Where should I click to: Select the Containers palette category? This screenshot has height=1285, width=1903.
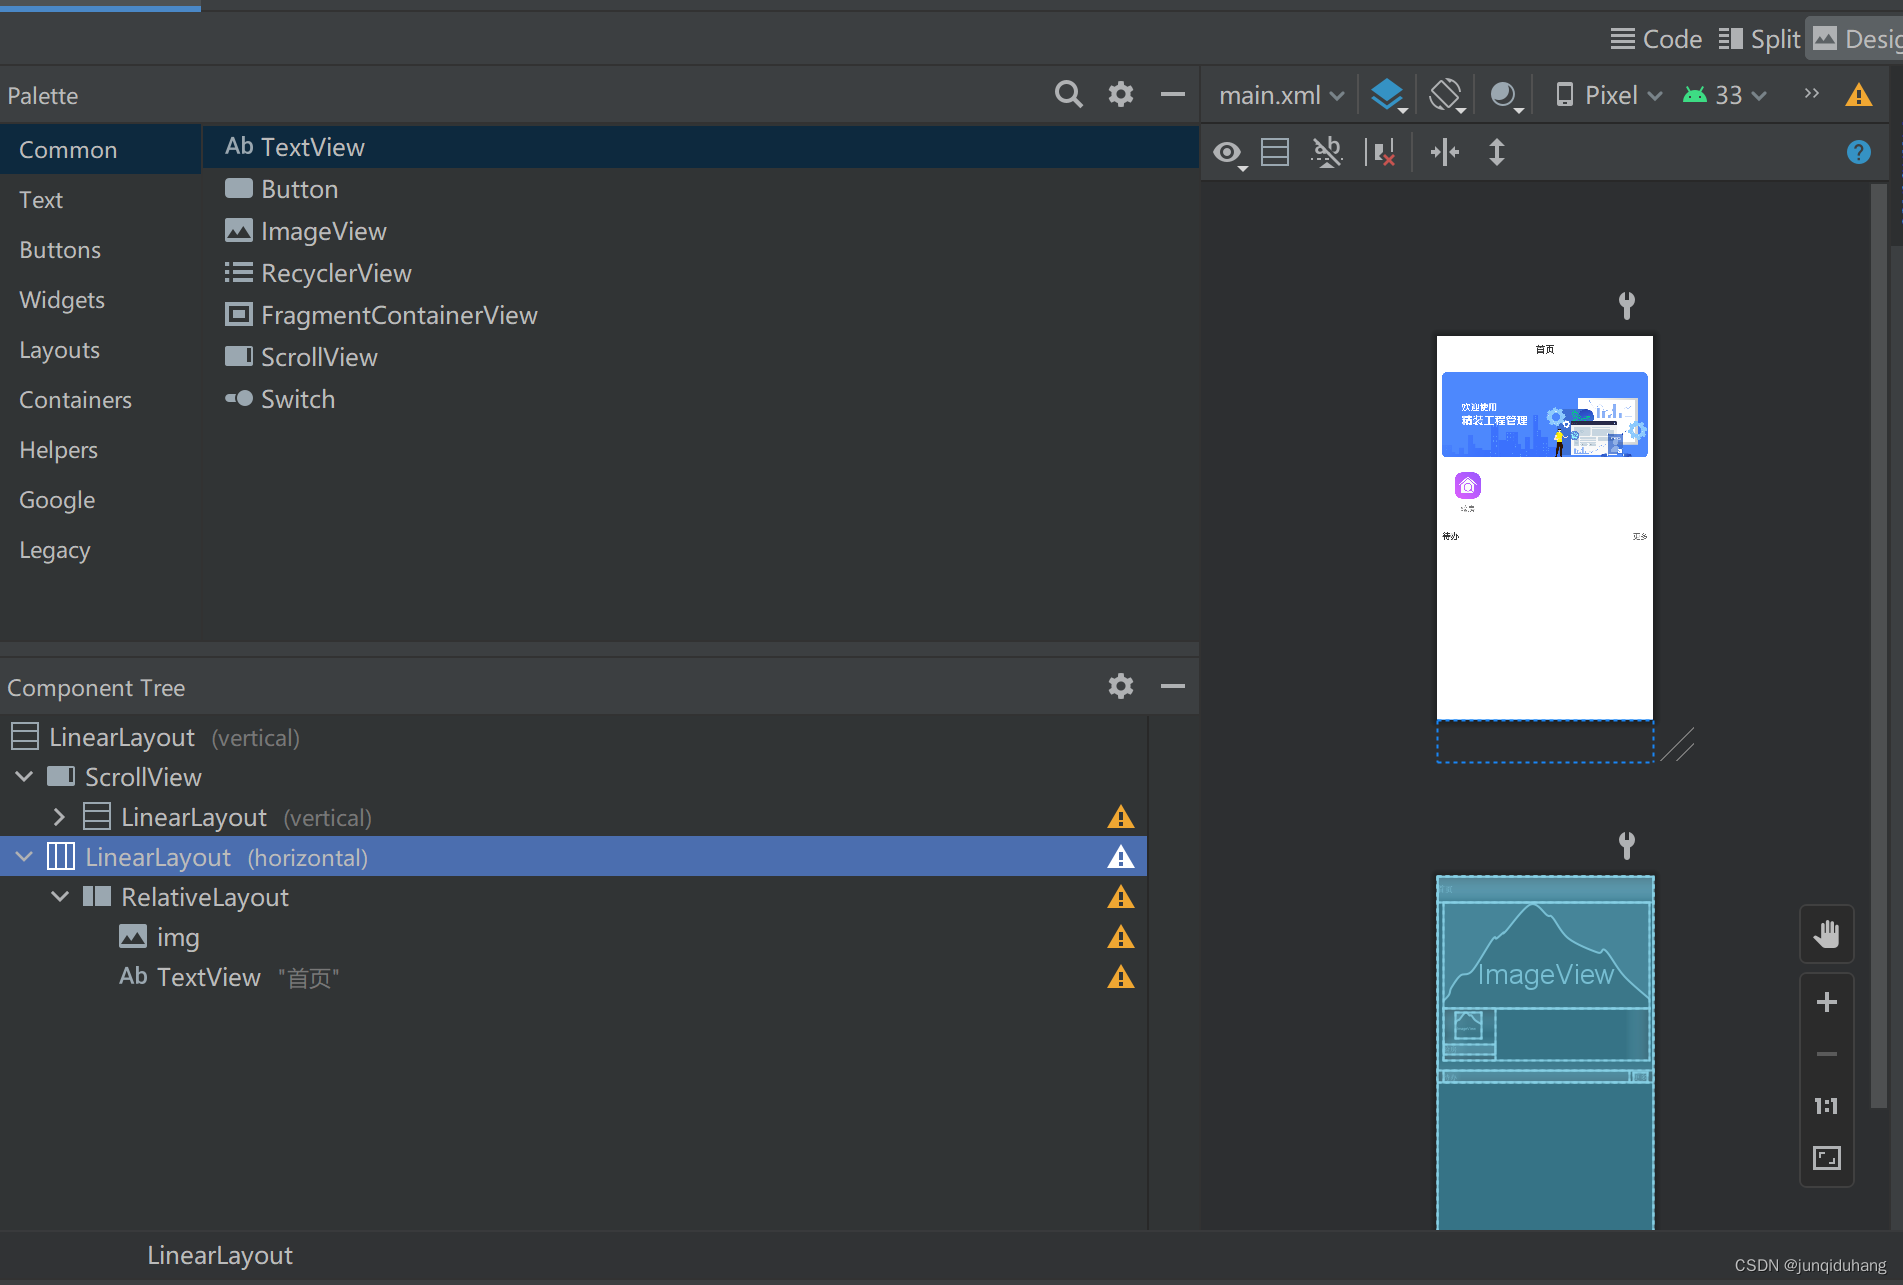(100, 400)
